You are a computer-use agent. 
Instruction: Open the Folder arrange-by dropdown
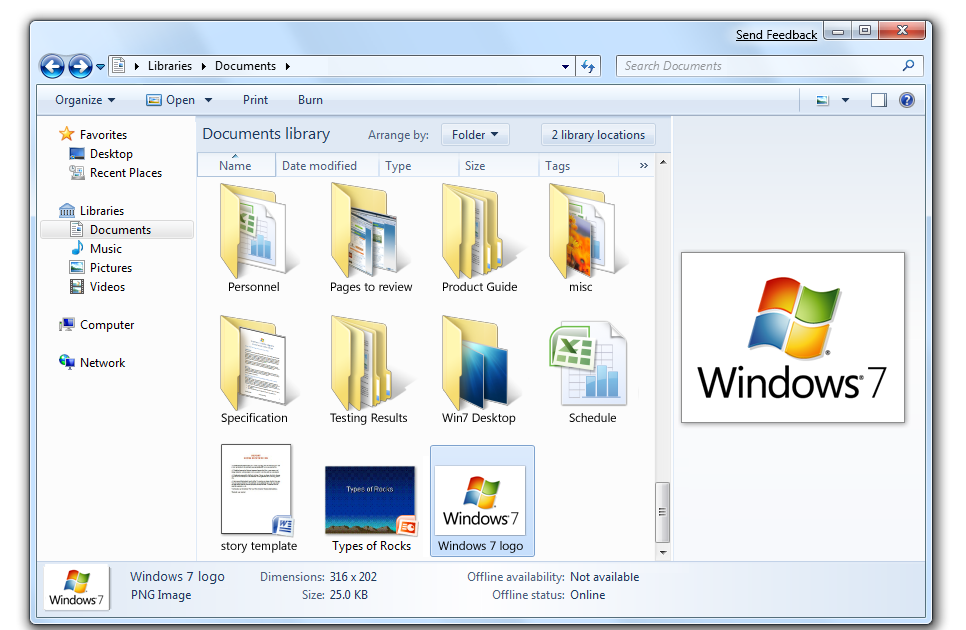(476, 134)
